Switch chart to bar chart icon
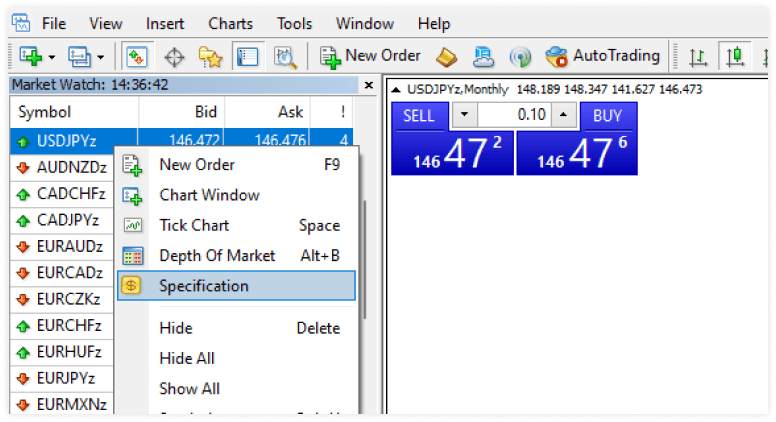 [x=699, y=57]
